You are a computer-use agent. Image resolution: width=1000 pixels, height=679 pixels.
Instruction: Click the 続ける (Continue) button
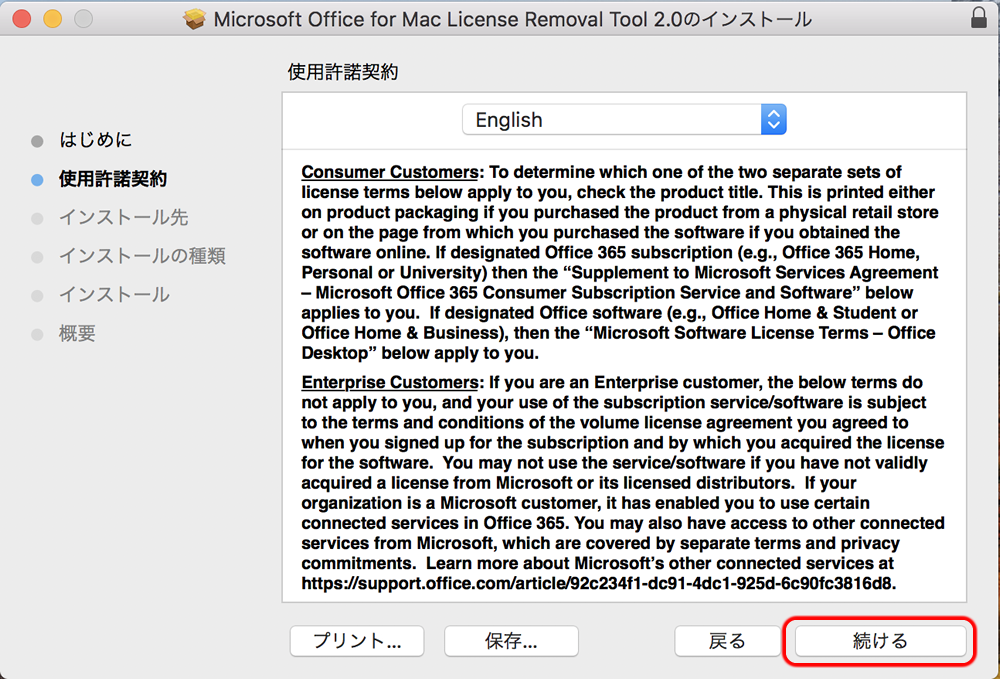(880, 641)
